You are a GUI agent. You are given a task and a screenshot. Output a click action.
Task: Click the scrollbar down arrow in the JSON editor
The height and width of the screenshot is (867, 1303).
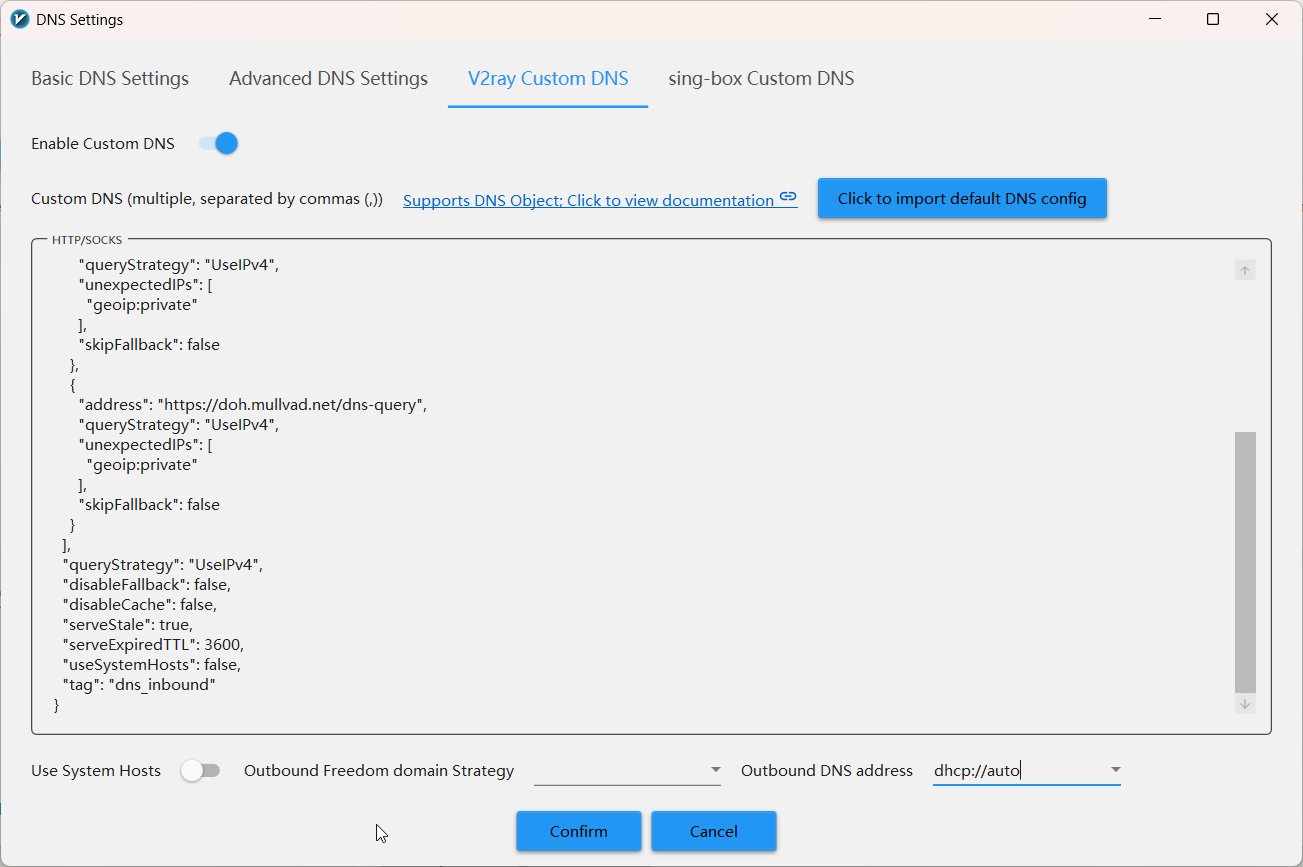point(1245,704)
